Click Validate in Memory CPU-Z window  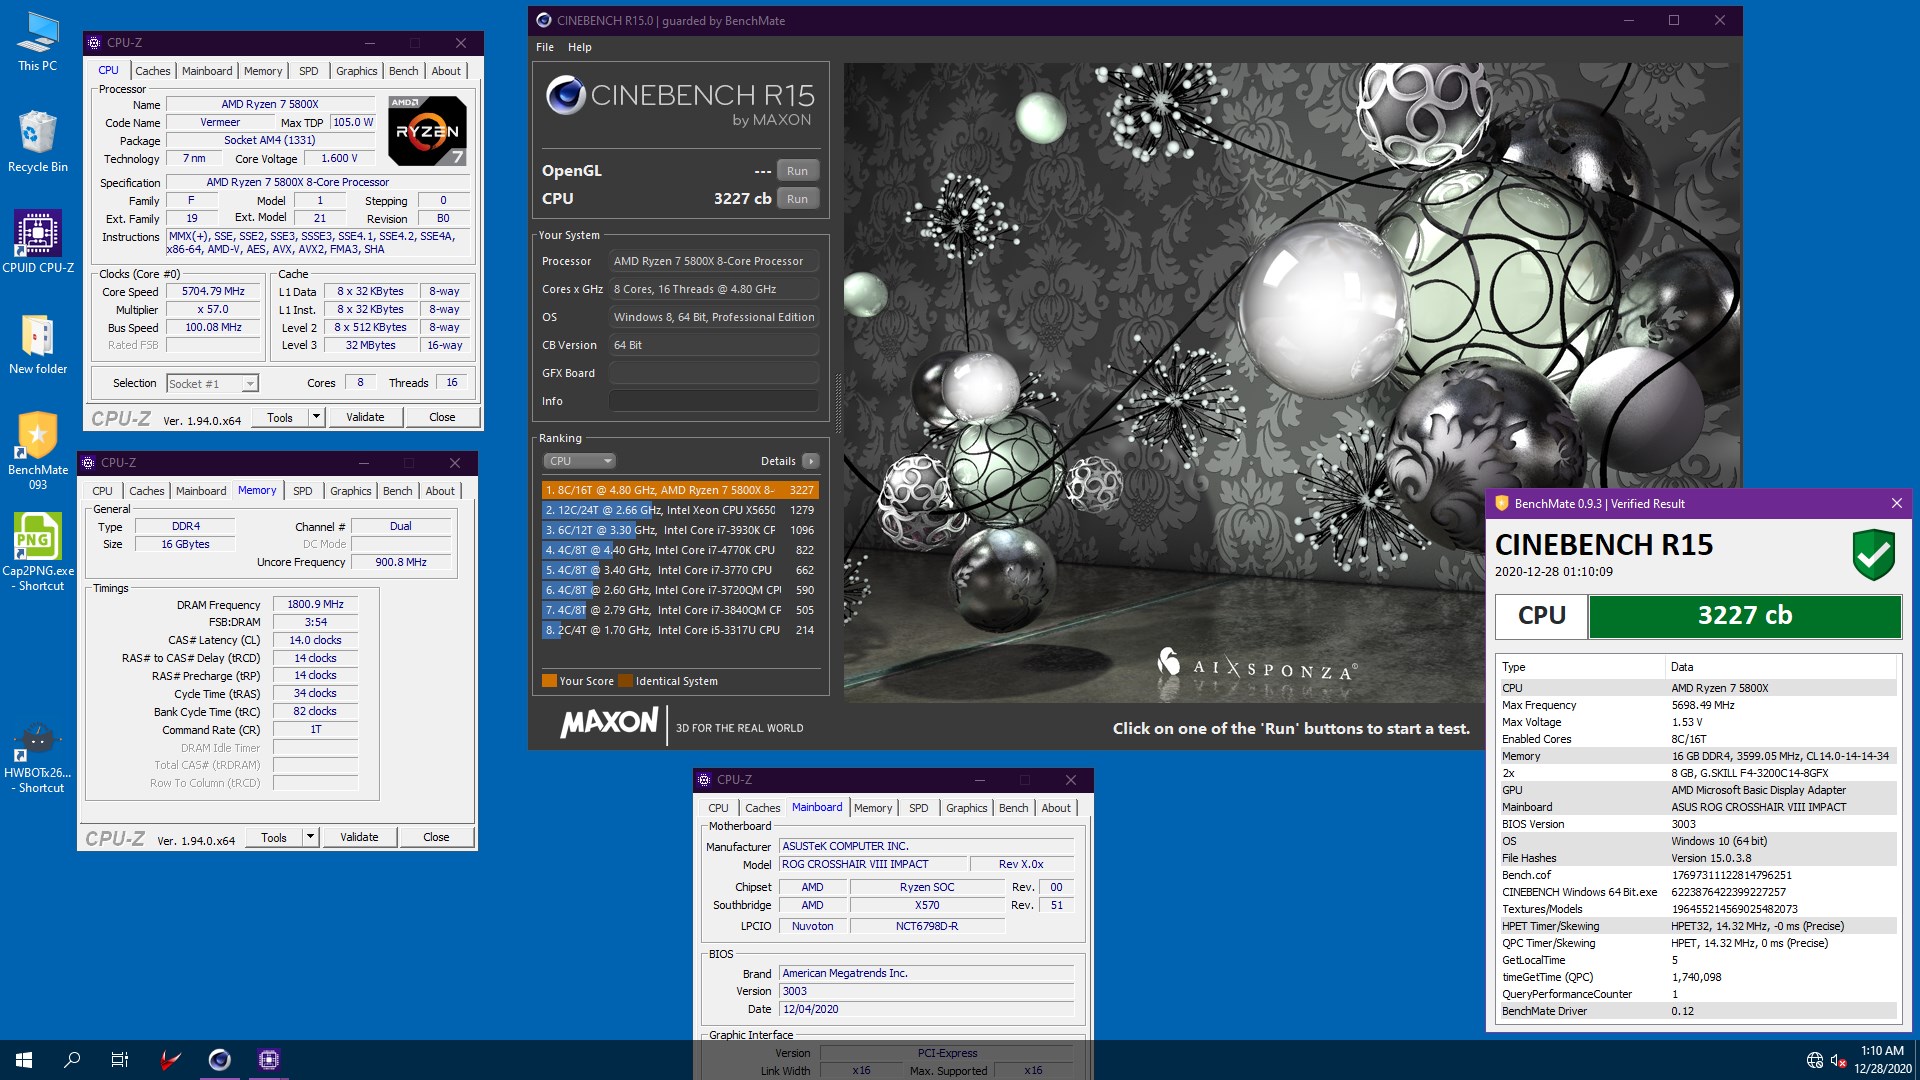tap(359, 837)
